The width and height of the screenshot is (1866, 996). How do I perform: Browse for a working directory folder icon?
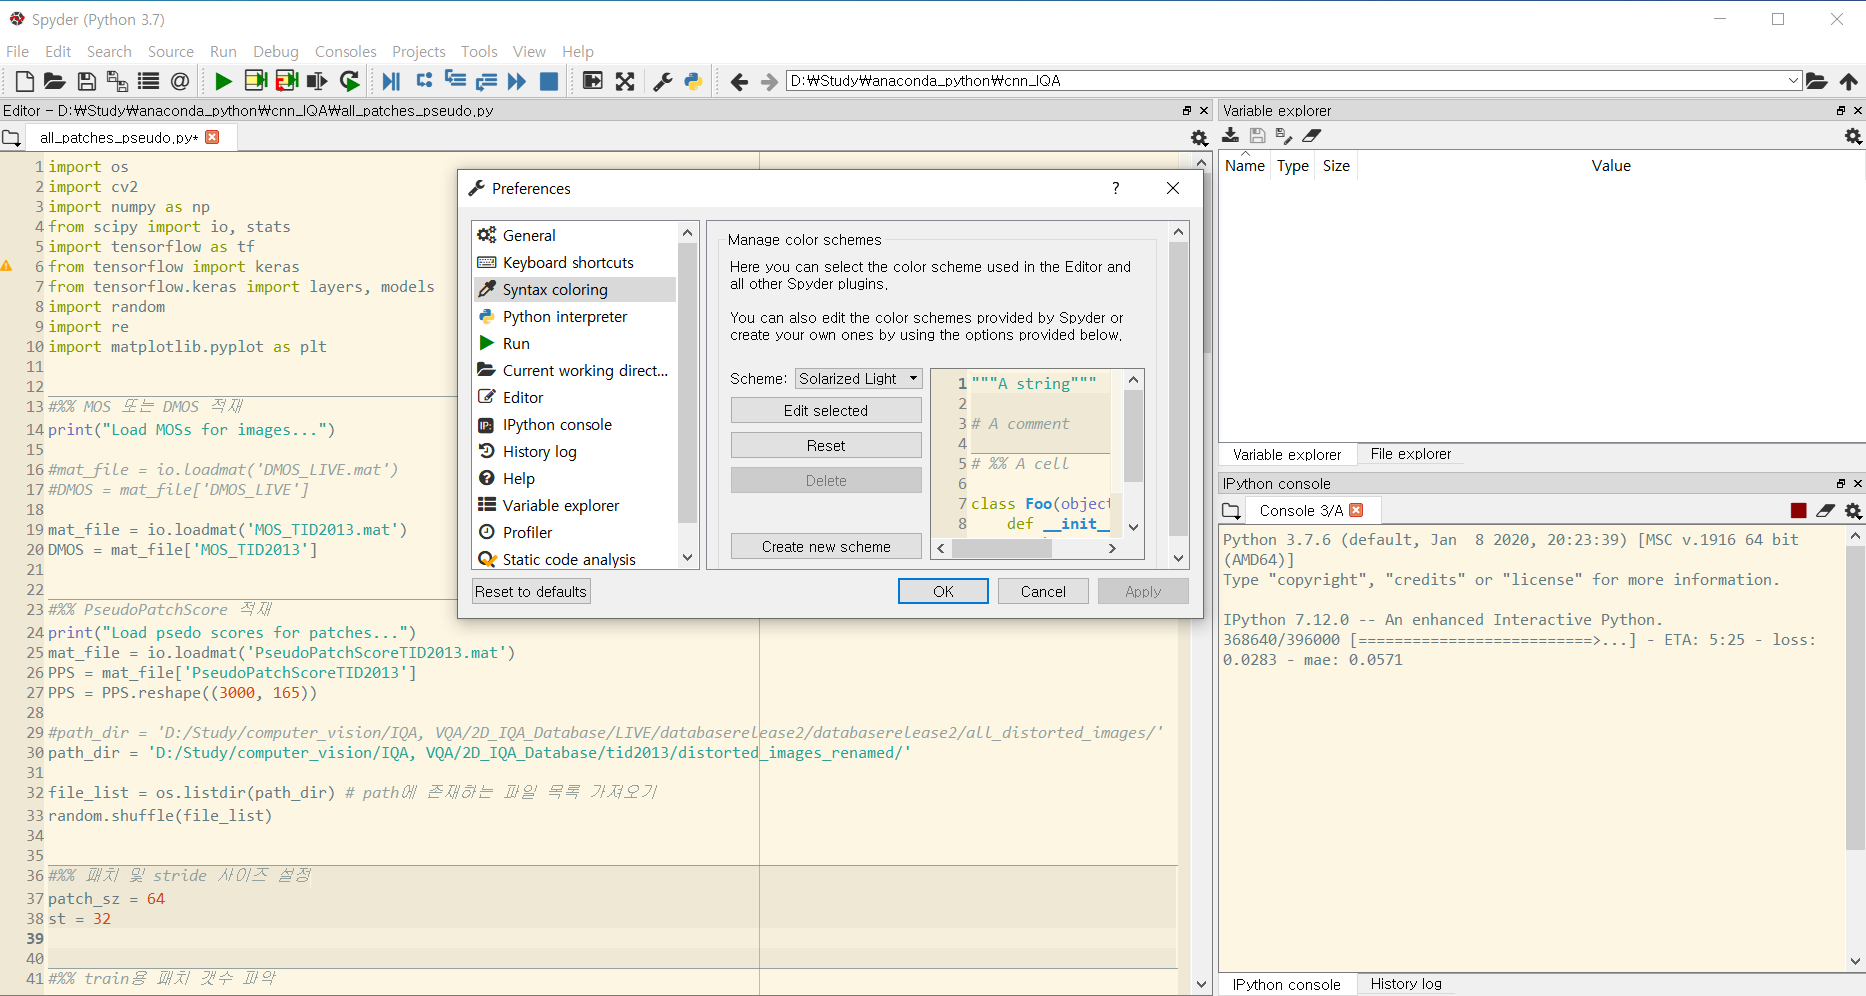1817,81
